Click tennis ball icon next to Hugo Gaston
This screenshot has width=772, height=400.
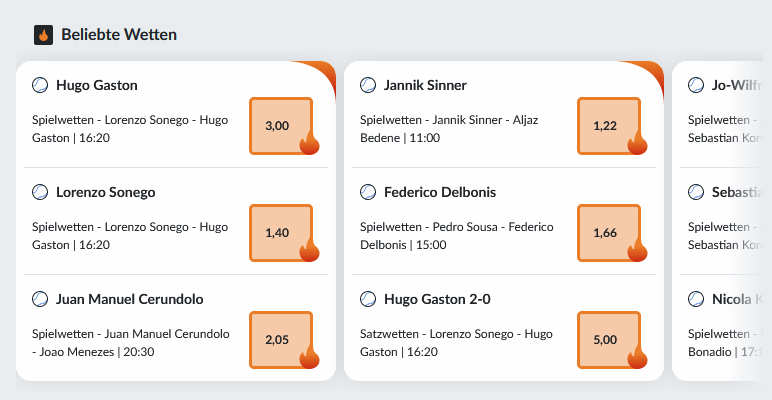40,85
